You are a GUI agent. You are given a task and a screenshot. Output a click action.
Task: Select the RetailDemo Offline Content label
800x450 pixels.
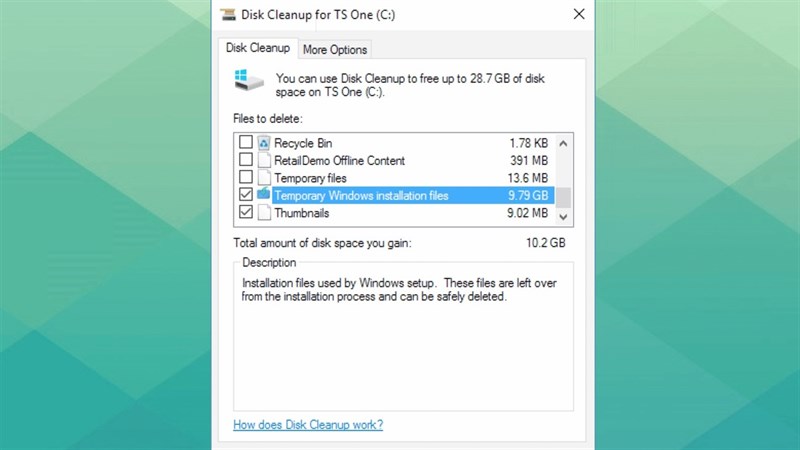(x=339, y=161)
